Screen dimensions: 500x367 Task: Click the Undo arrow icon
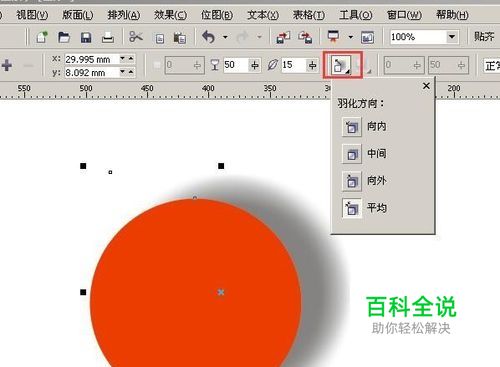(x=209, y=37)
